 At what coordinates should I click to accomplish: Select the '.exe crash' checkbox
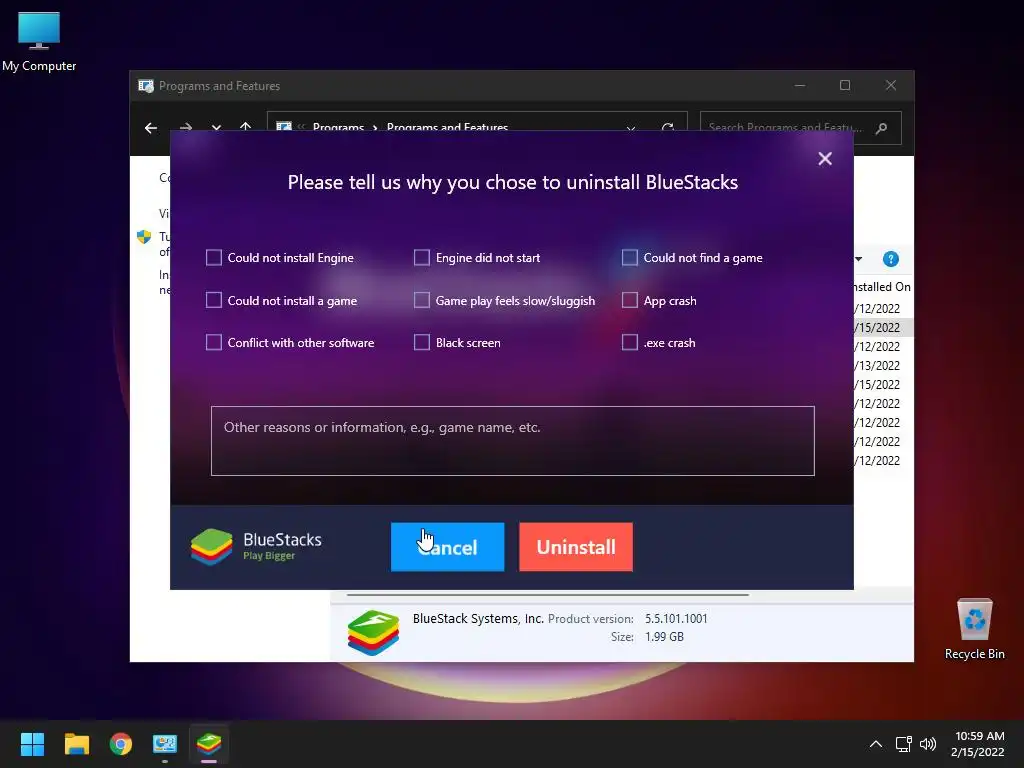pyautogui.click(x=630, y=342)
